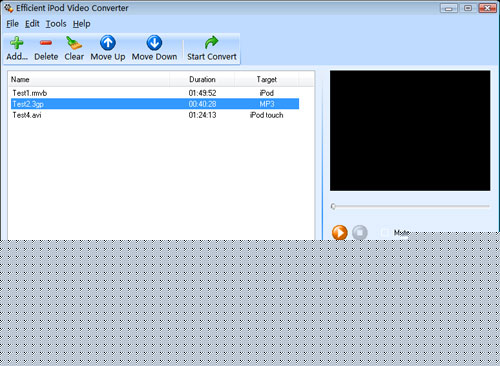500x366 pixels.
Task: Click the orange play button under preview
Action: click(340, 232)
